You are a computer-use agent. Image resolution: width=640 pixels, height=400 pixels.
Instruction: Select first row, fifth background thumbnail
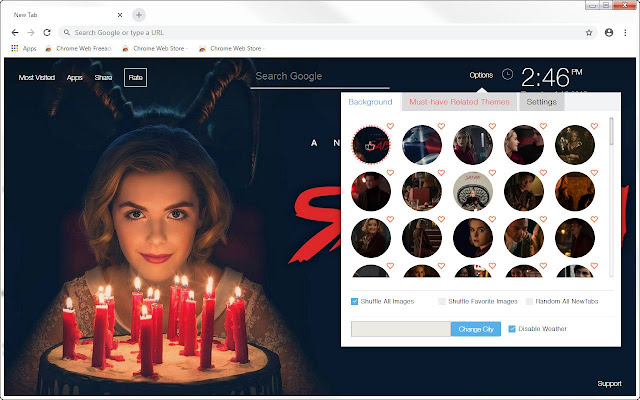coord(575,145)
